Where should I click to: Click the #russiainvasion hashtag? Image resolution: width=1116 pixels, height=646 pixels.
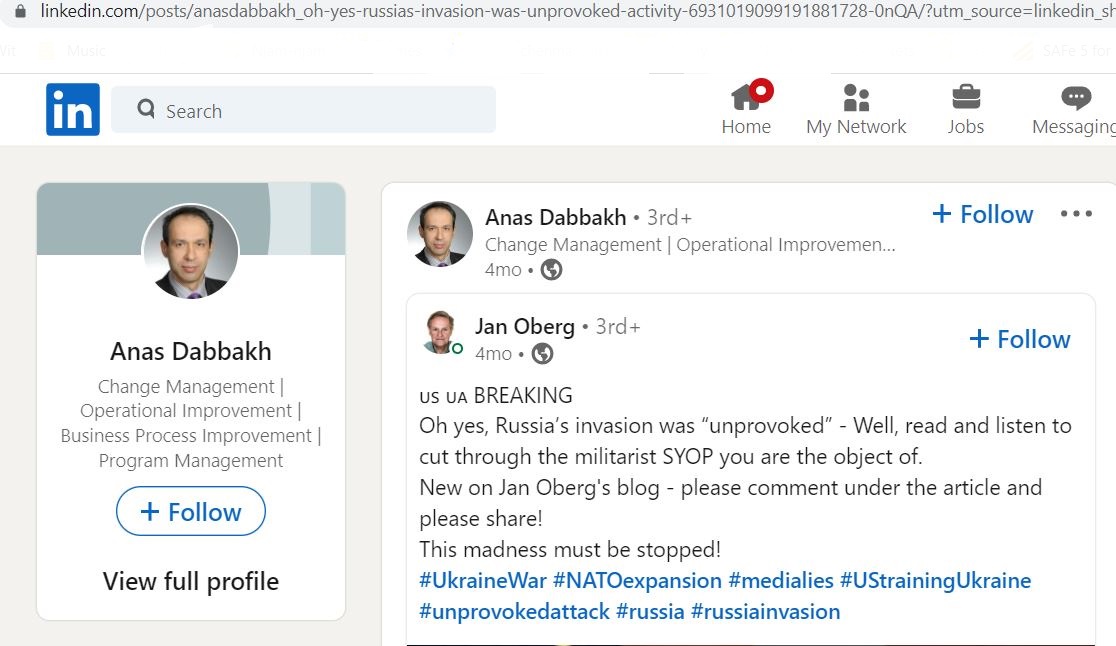click(x=765, y=612)
